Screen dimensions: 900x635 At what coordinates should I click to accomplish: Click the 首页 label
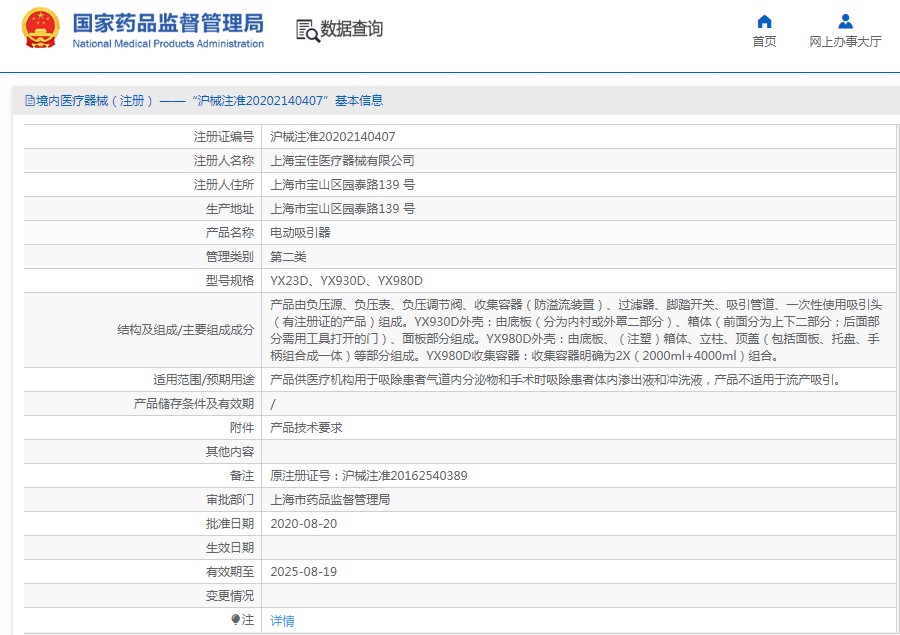(764, 41)
